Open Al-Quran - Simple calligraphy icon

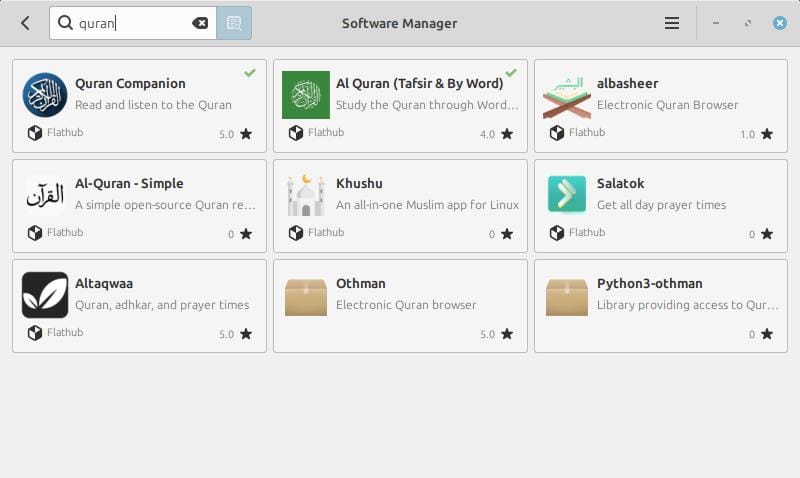(45, 195)
